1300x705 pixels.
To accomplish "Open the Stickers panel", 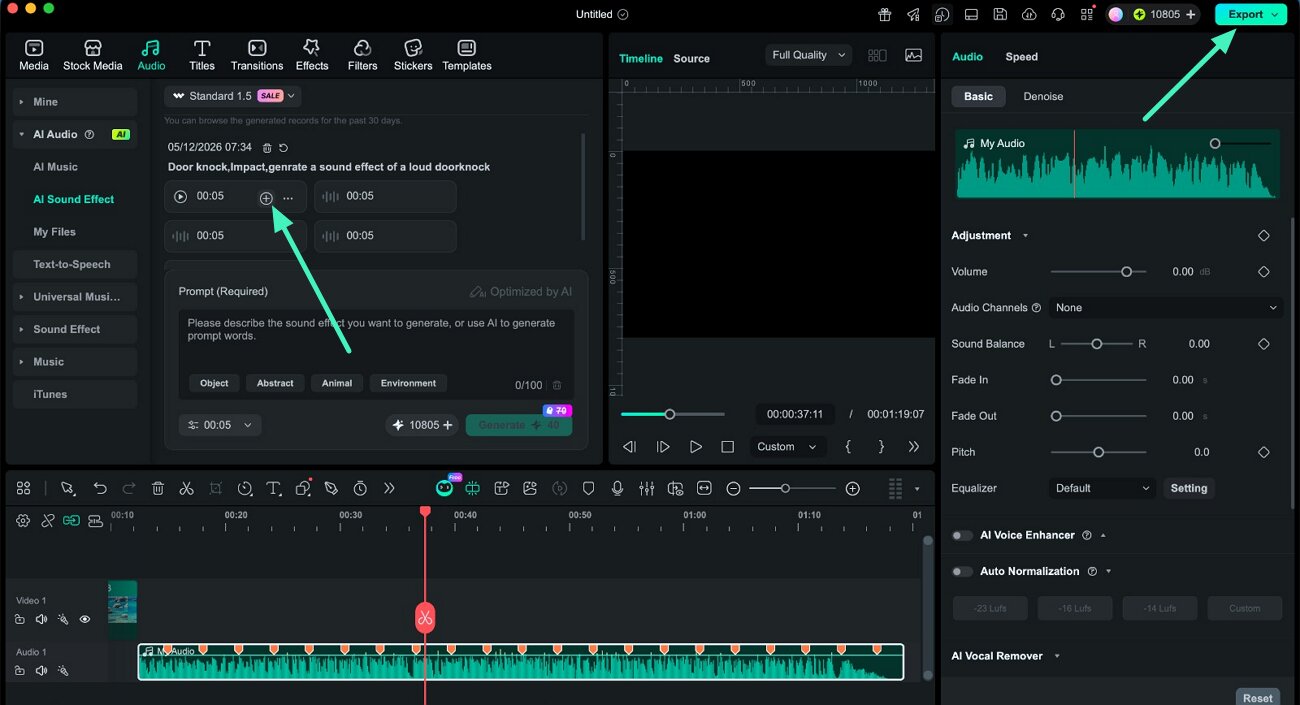I will [413, 55].
